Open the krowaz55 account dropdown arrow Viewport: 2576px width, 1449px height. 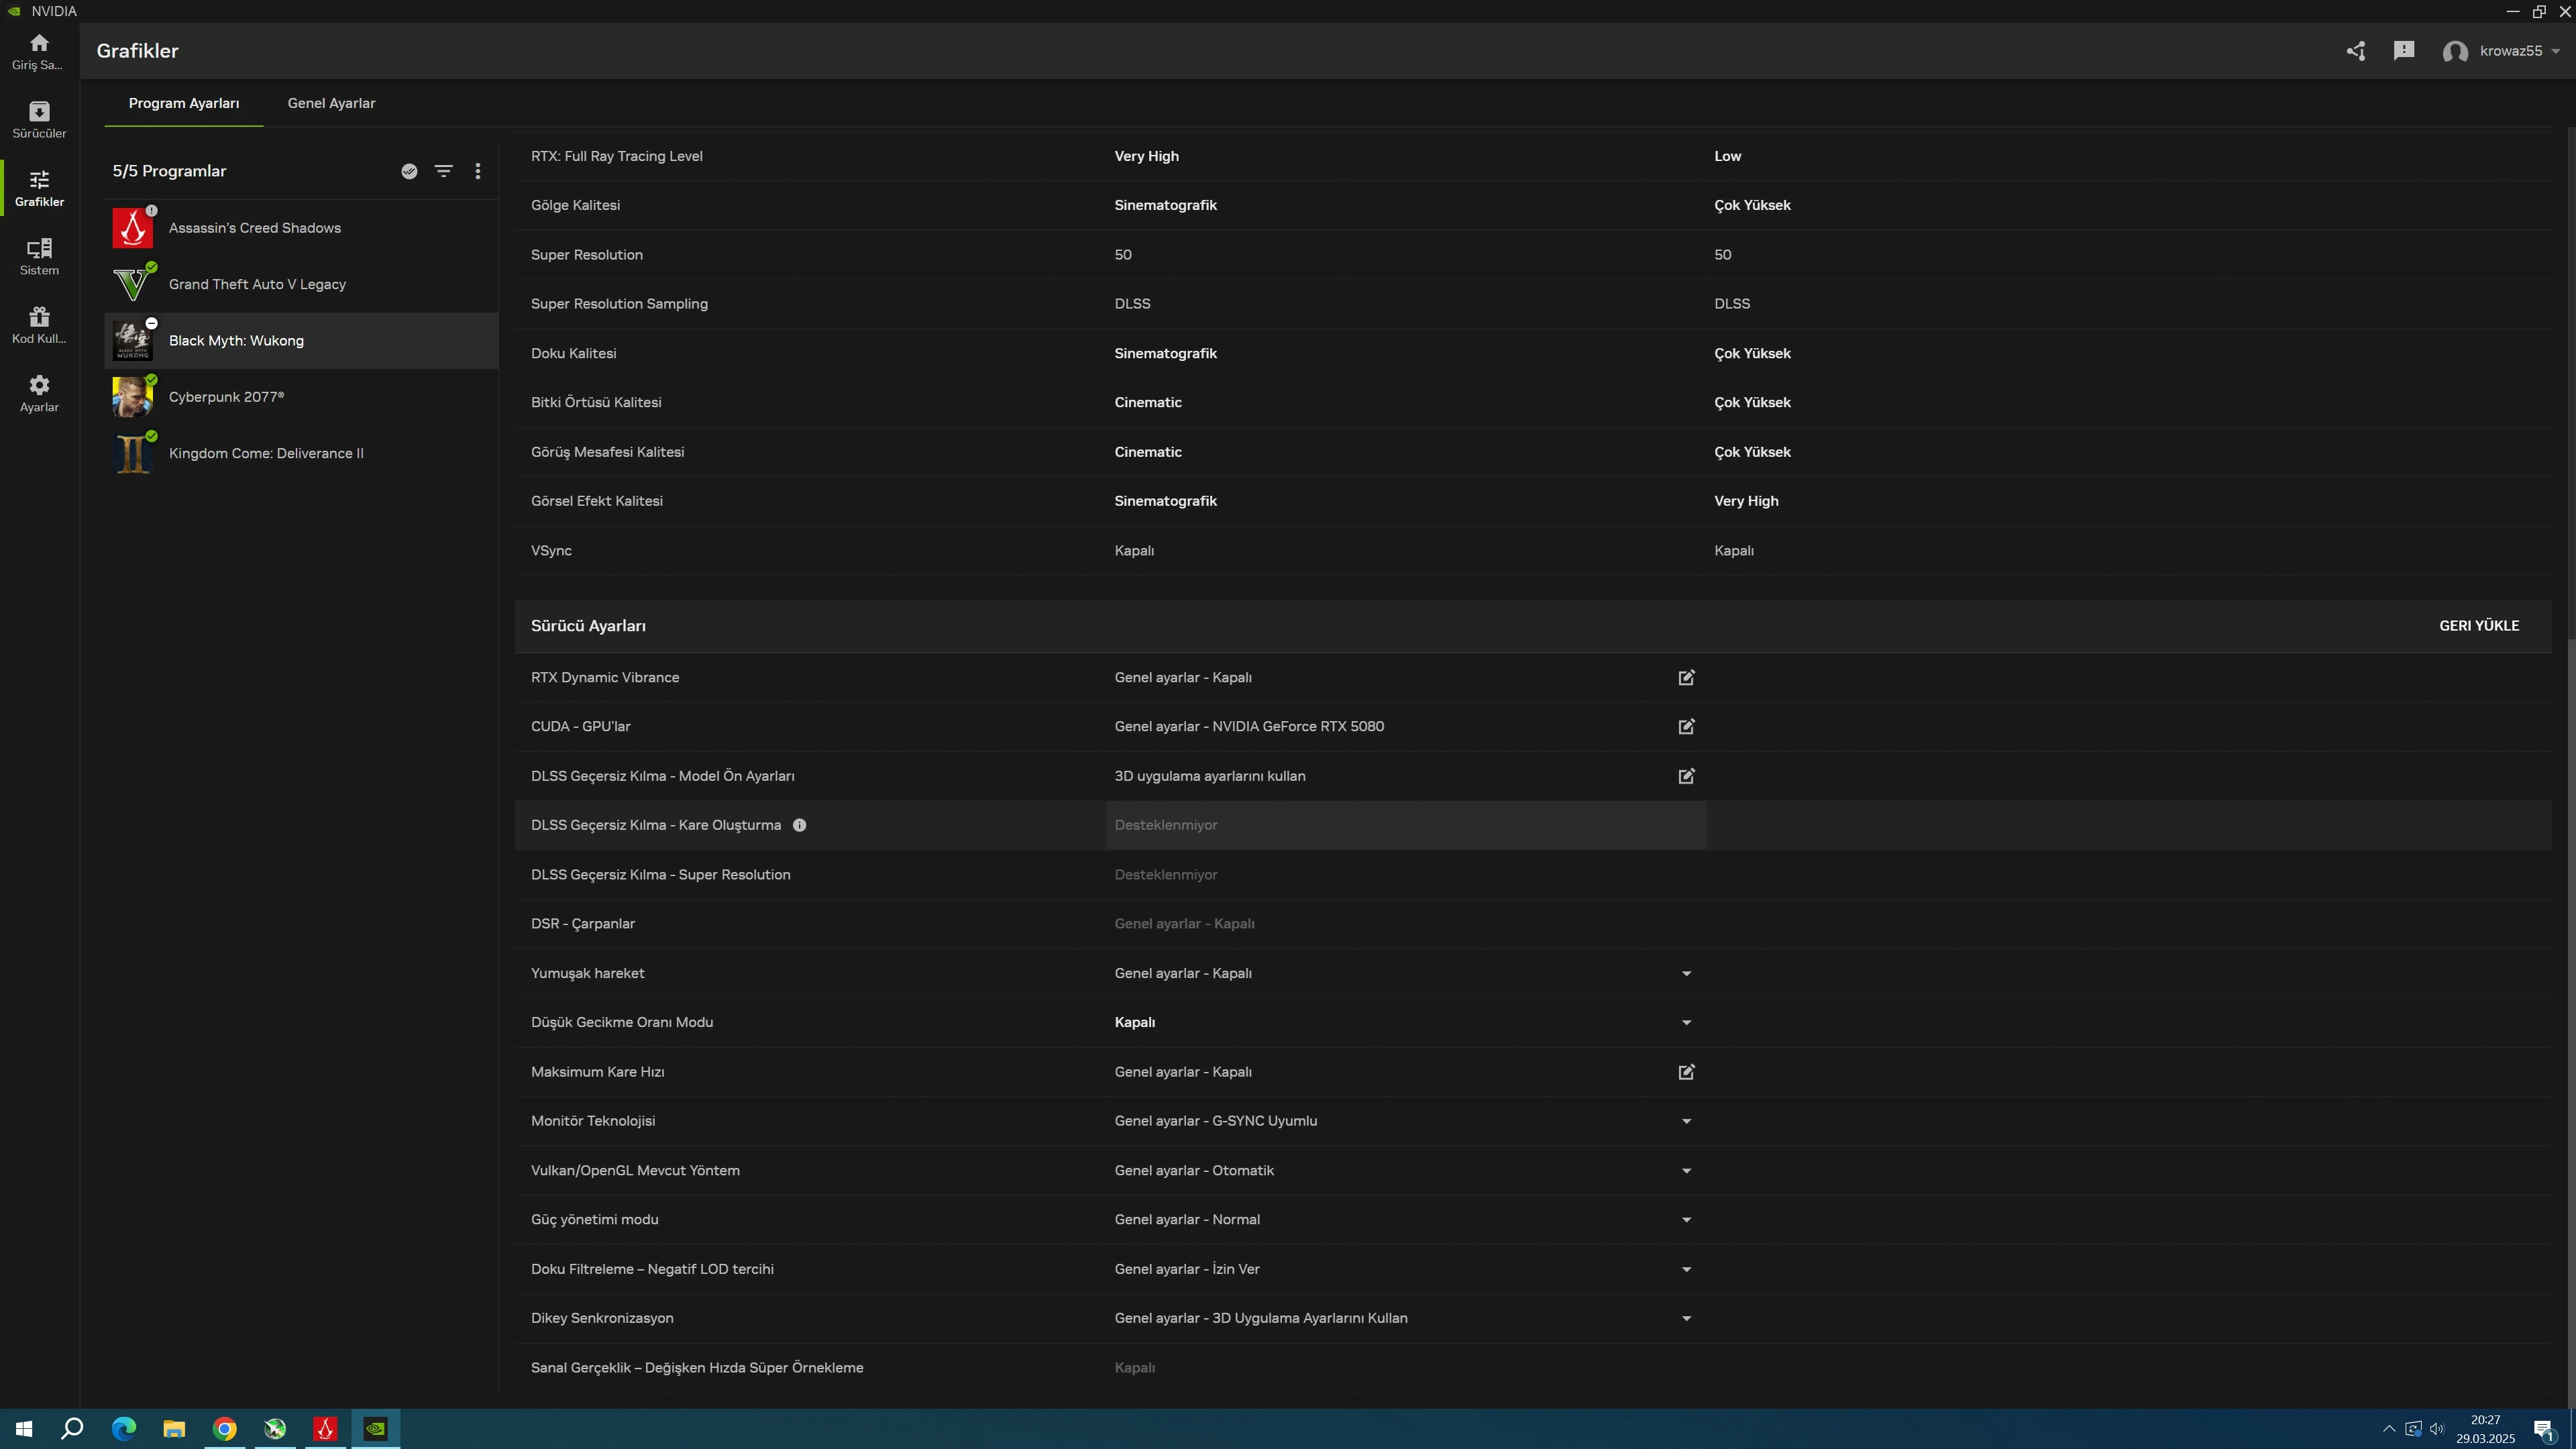(2556, 51)
